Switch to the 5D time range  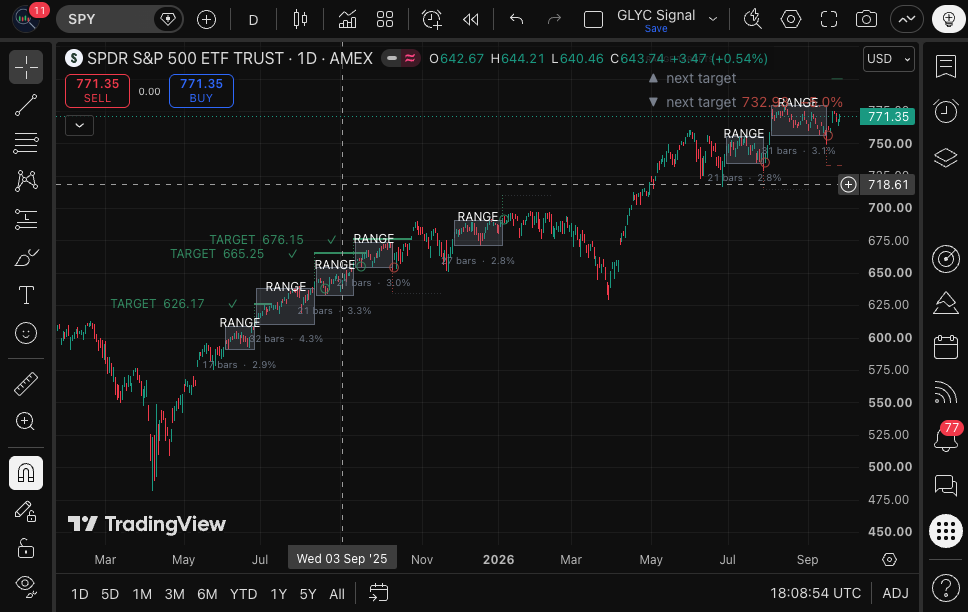tap(110, 594)
